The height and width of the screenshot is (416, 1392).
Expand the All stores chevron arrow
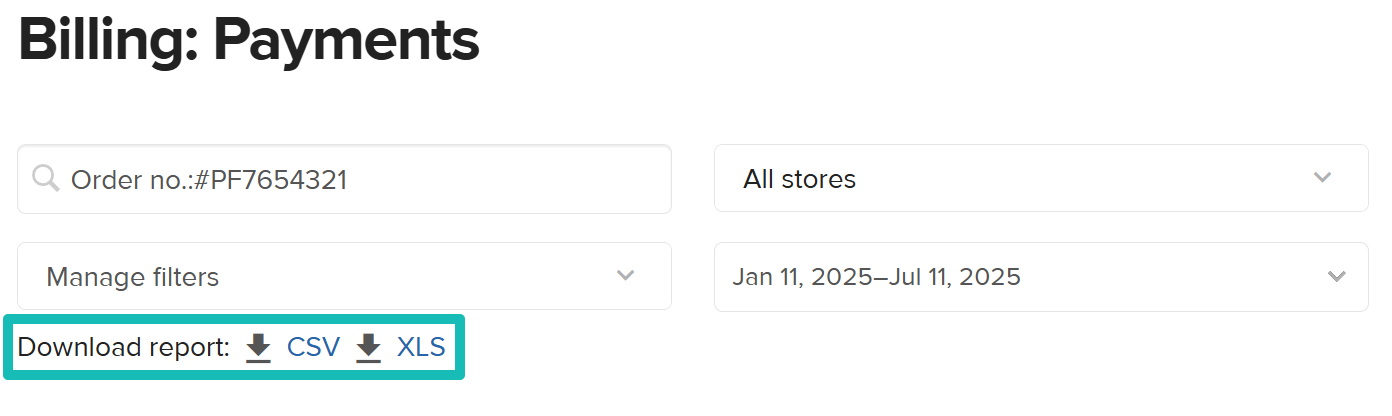coord(1323,178)
